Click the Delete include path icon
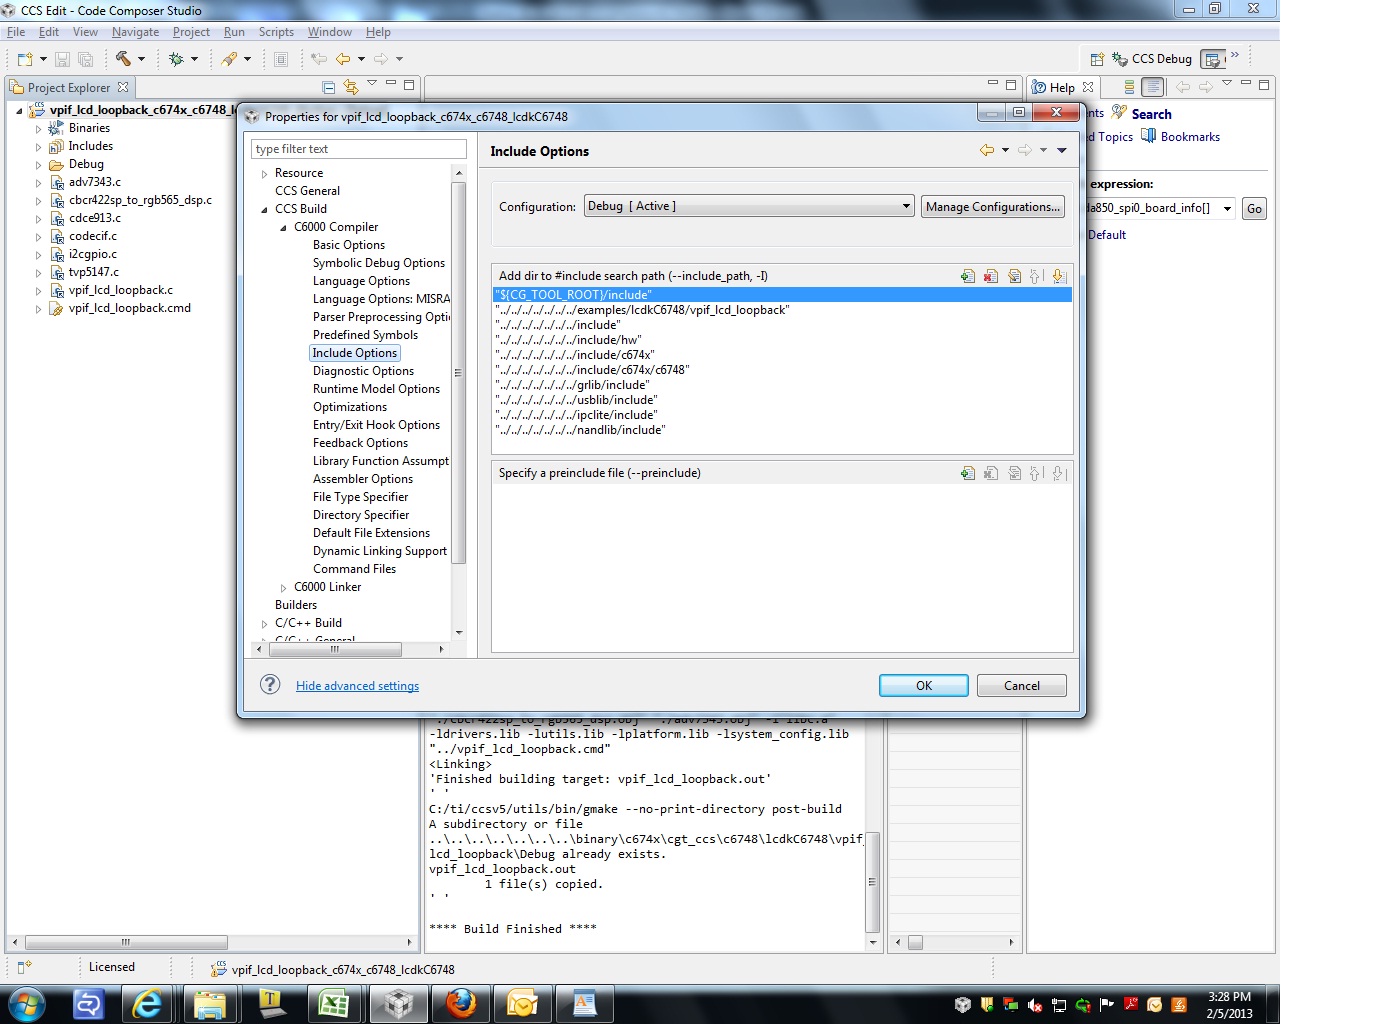 991,276
